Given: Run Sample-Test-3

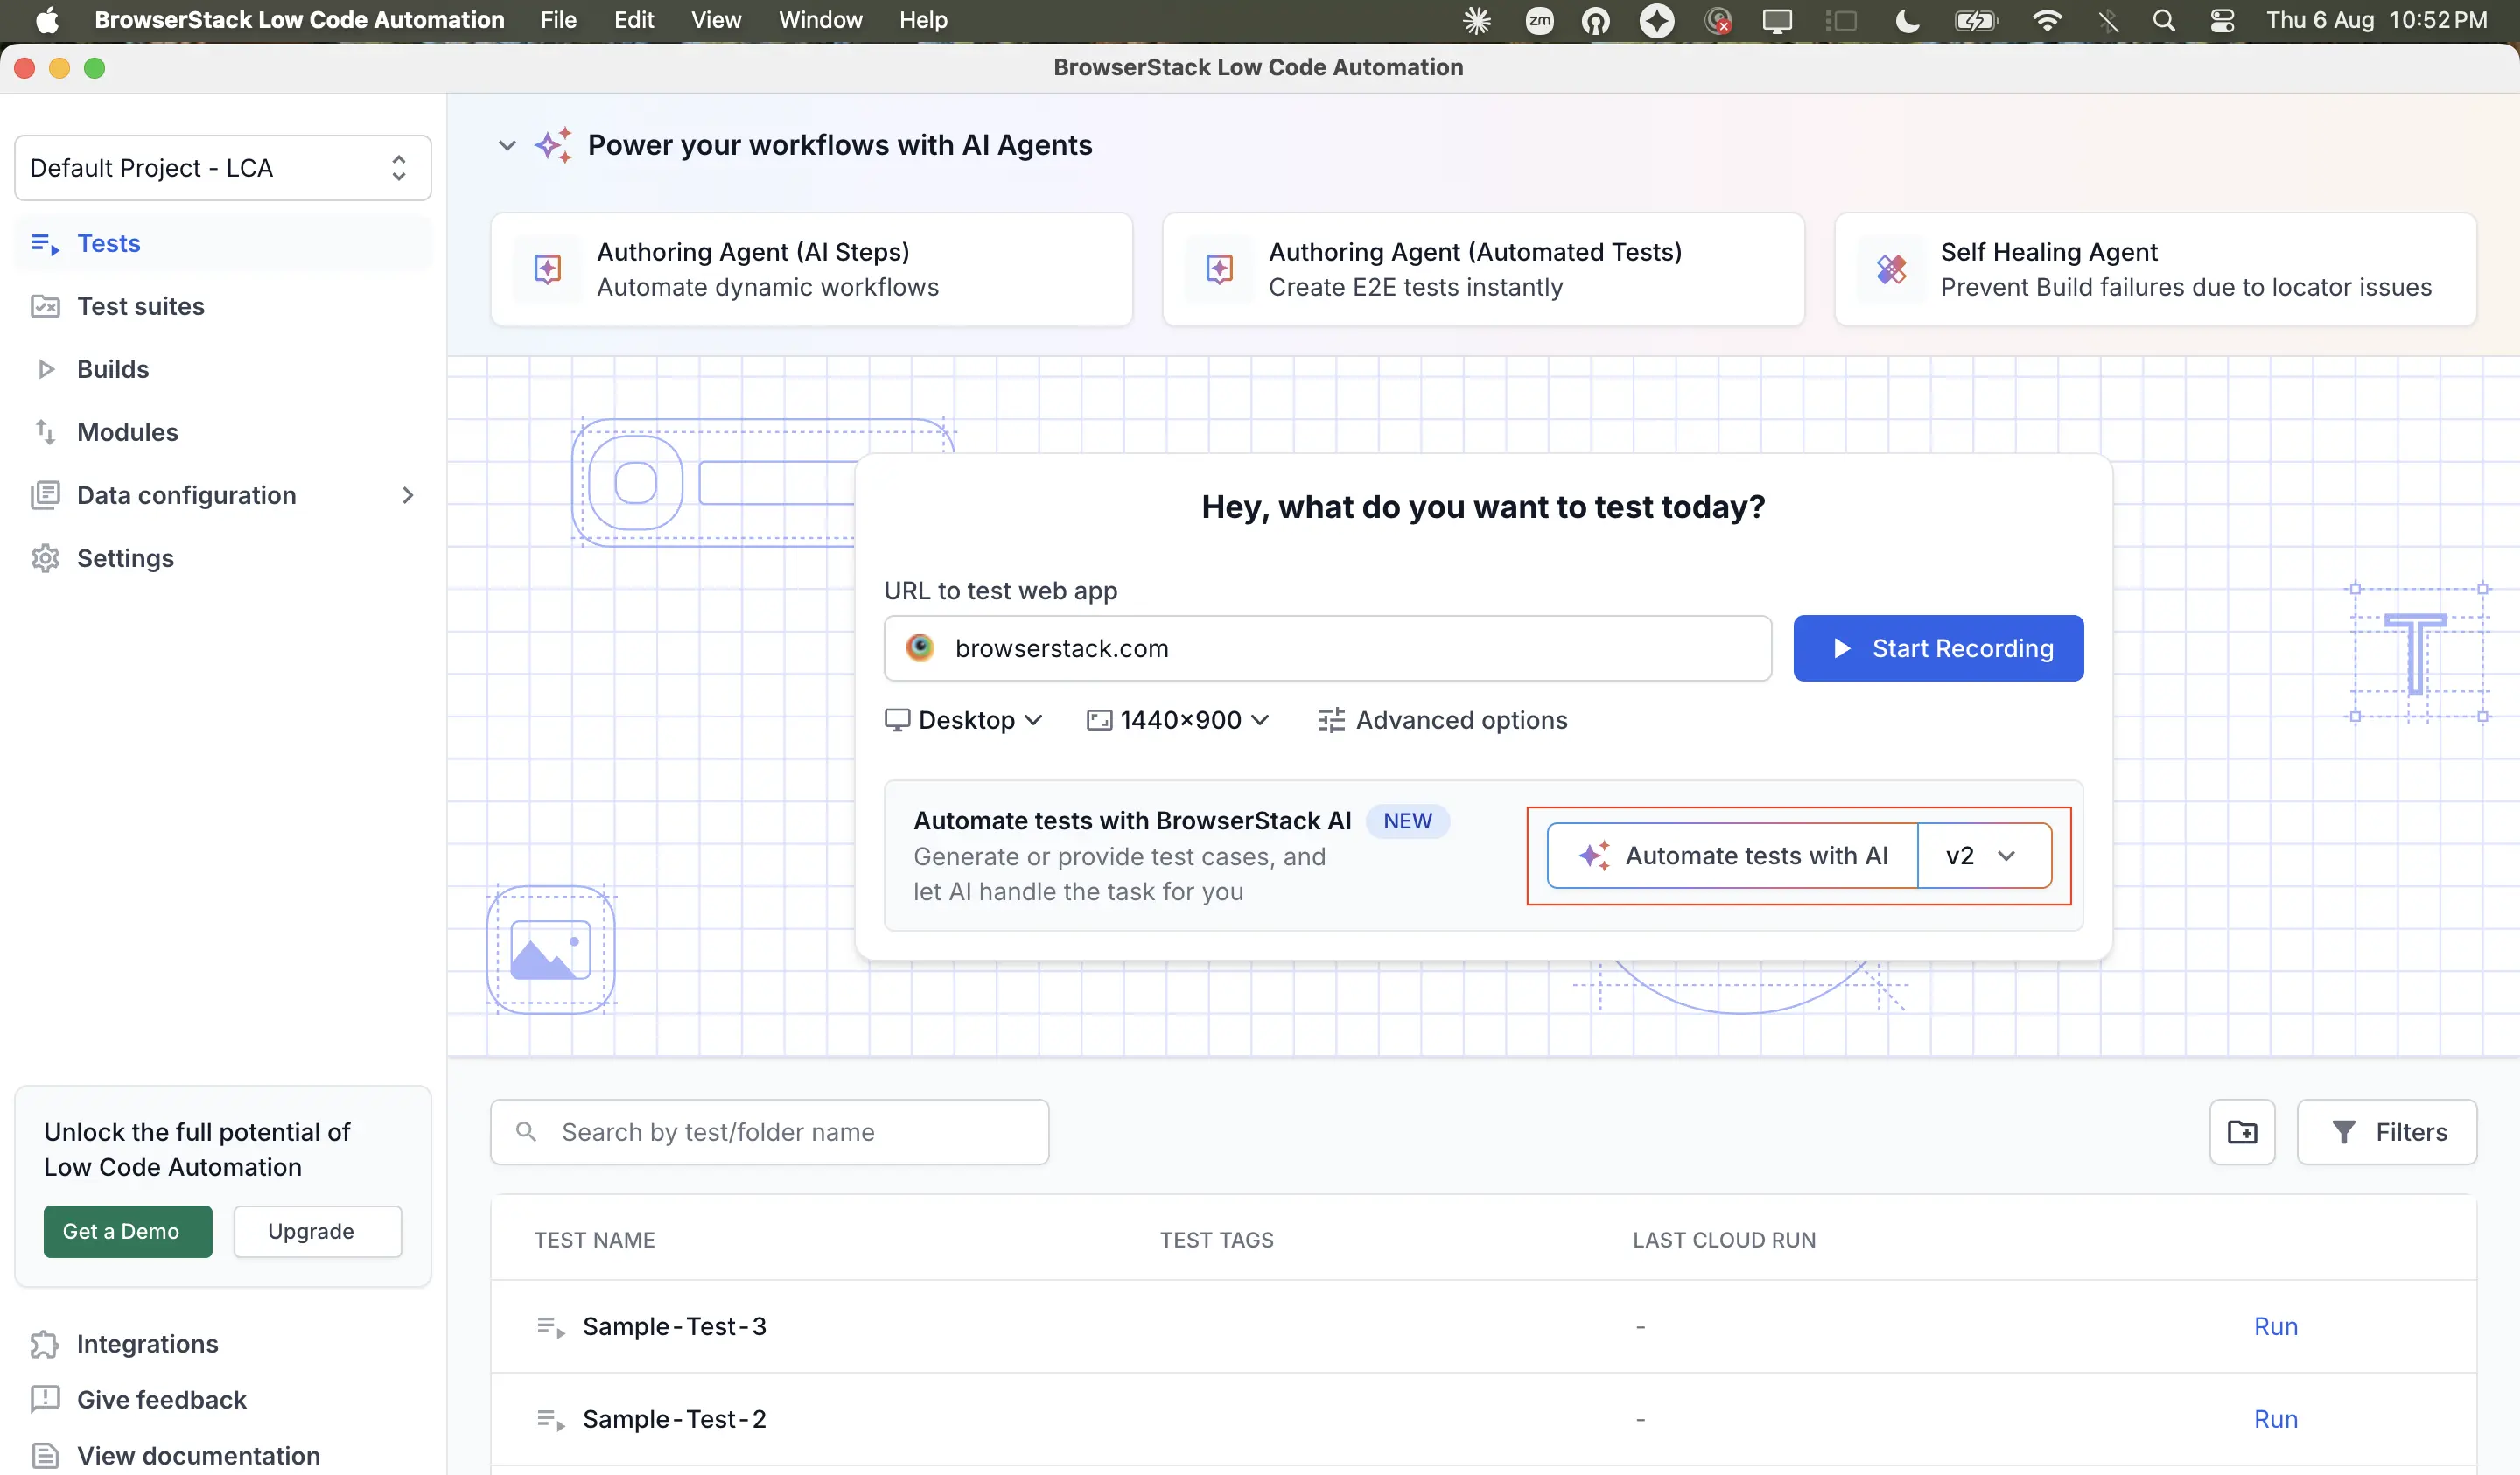Looking at the screenshot, I should [2275, 1326].
